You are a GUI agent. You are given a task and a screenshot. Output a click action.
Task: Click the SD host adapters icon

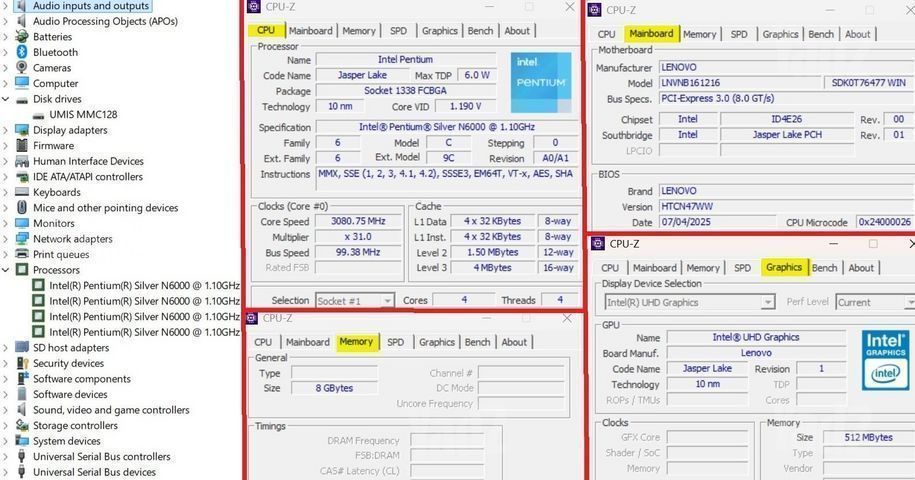click(22, 347)
